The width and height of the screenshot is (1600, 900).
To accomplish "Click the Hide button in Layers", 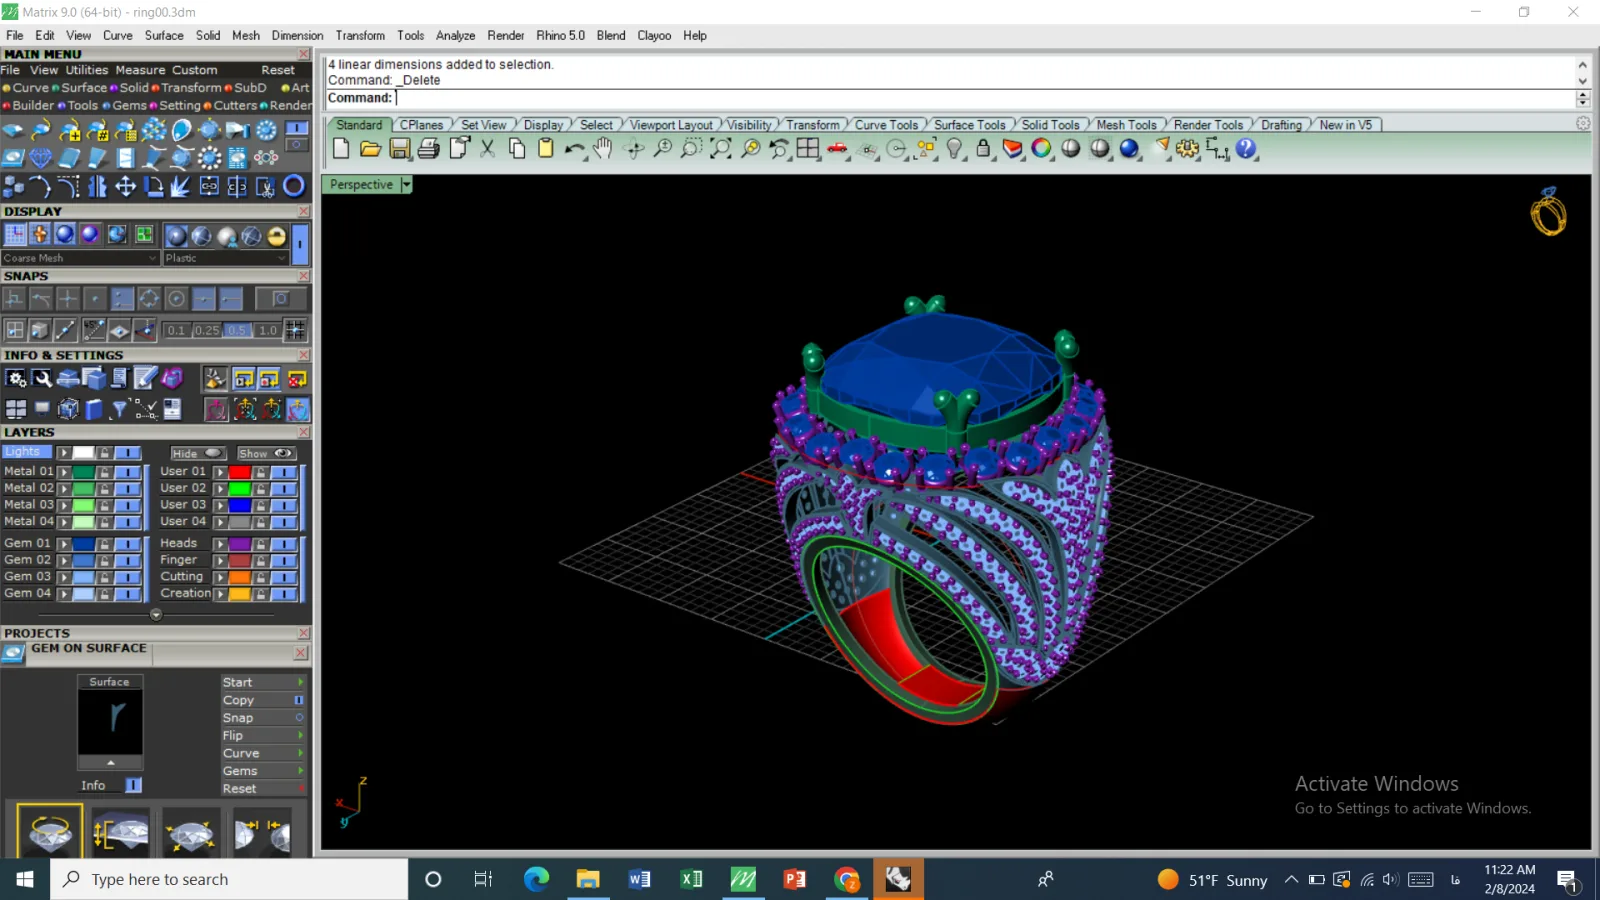I will (197, 453).
